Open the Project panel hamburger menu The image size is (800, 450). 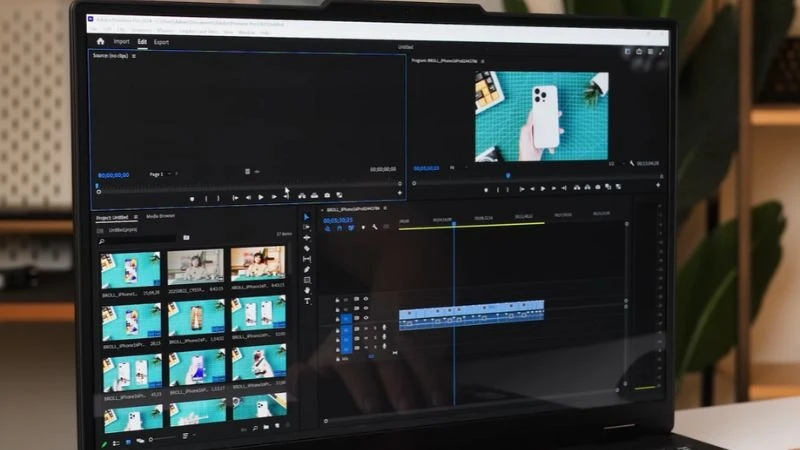tap(136, 217)
